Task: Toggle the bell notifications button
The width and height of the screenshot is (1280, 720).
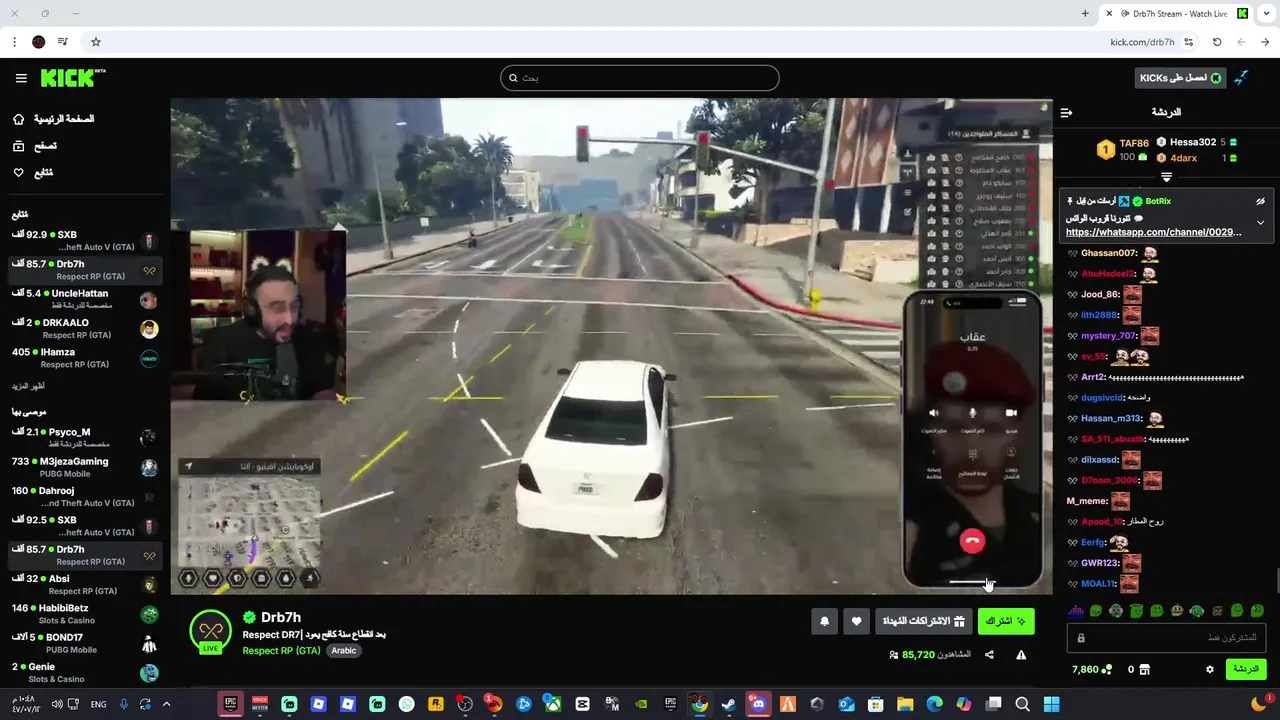Action: click(824, 621)
